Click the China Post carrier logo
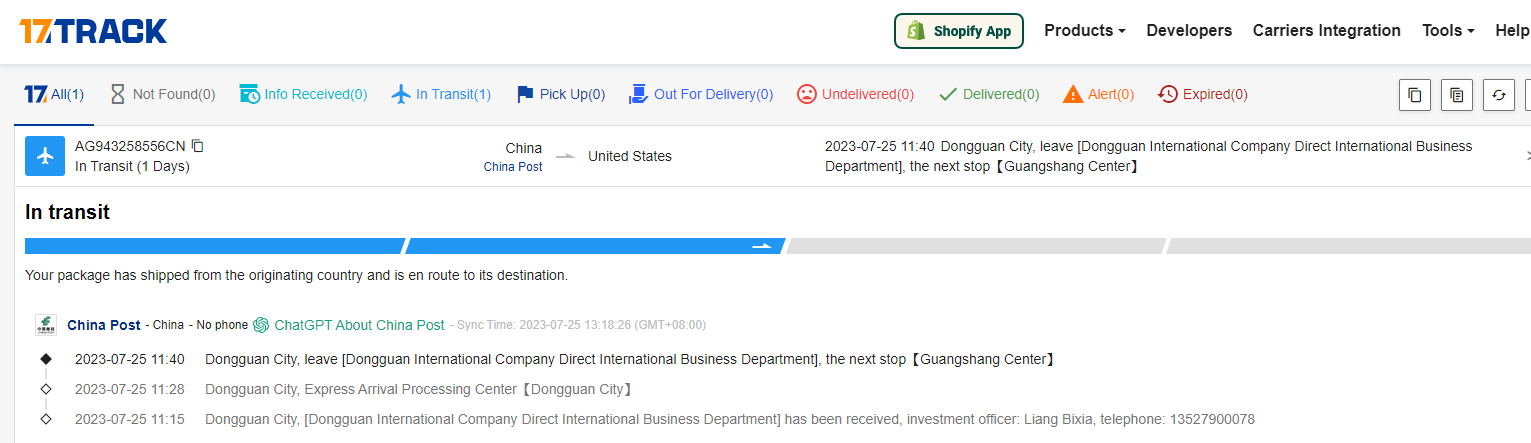 (46, 325)
